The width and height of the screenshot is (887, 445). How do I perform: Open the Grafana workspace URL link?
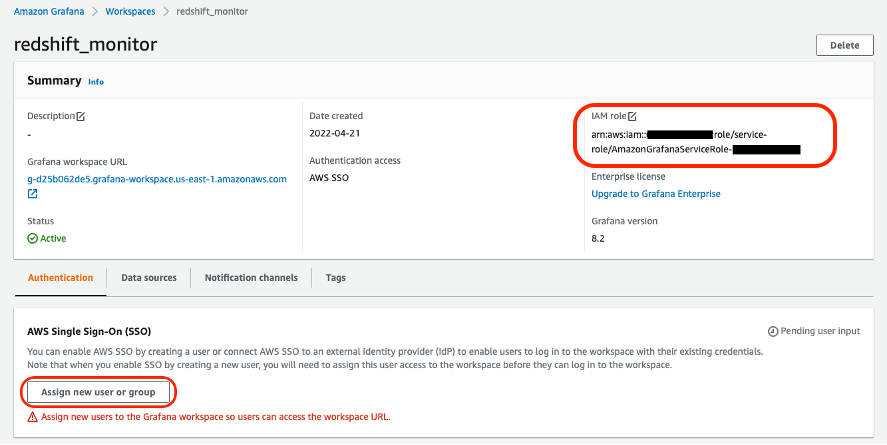(x=157, y=179)
